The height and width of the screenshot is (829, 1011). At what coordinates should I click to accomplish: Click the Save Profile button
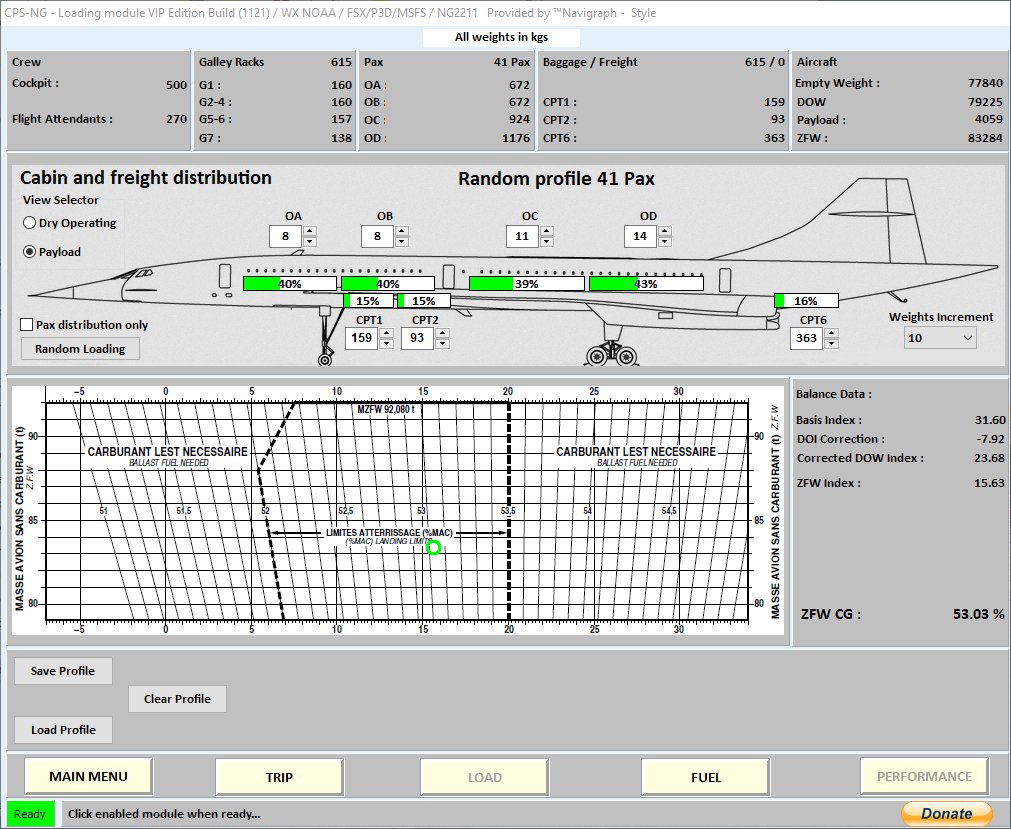(x=63, y=671)
